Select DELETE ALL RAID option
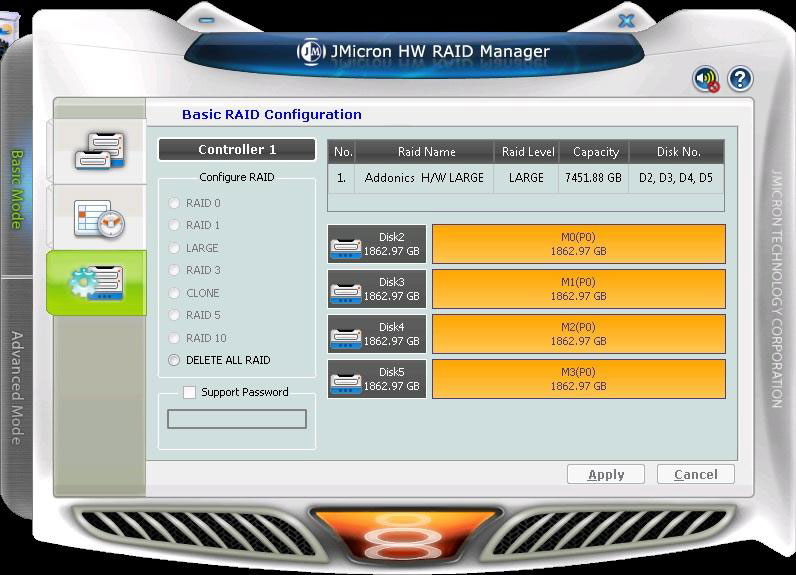This screenshot has height=575, width=796. [174, 360]
